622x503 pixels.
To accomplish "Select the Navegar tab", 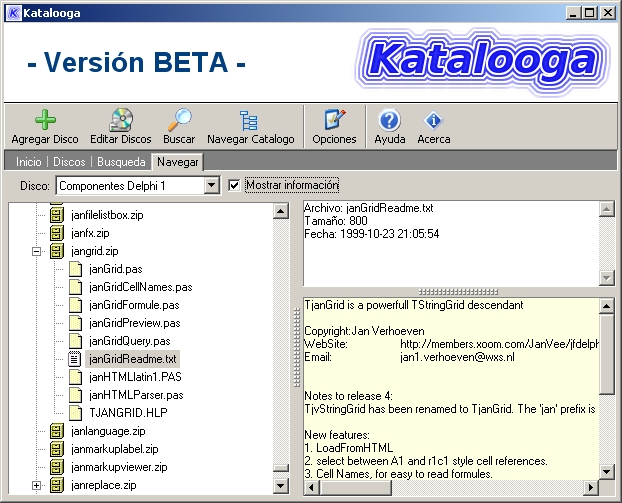I will tap(177, 162).
